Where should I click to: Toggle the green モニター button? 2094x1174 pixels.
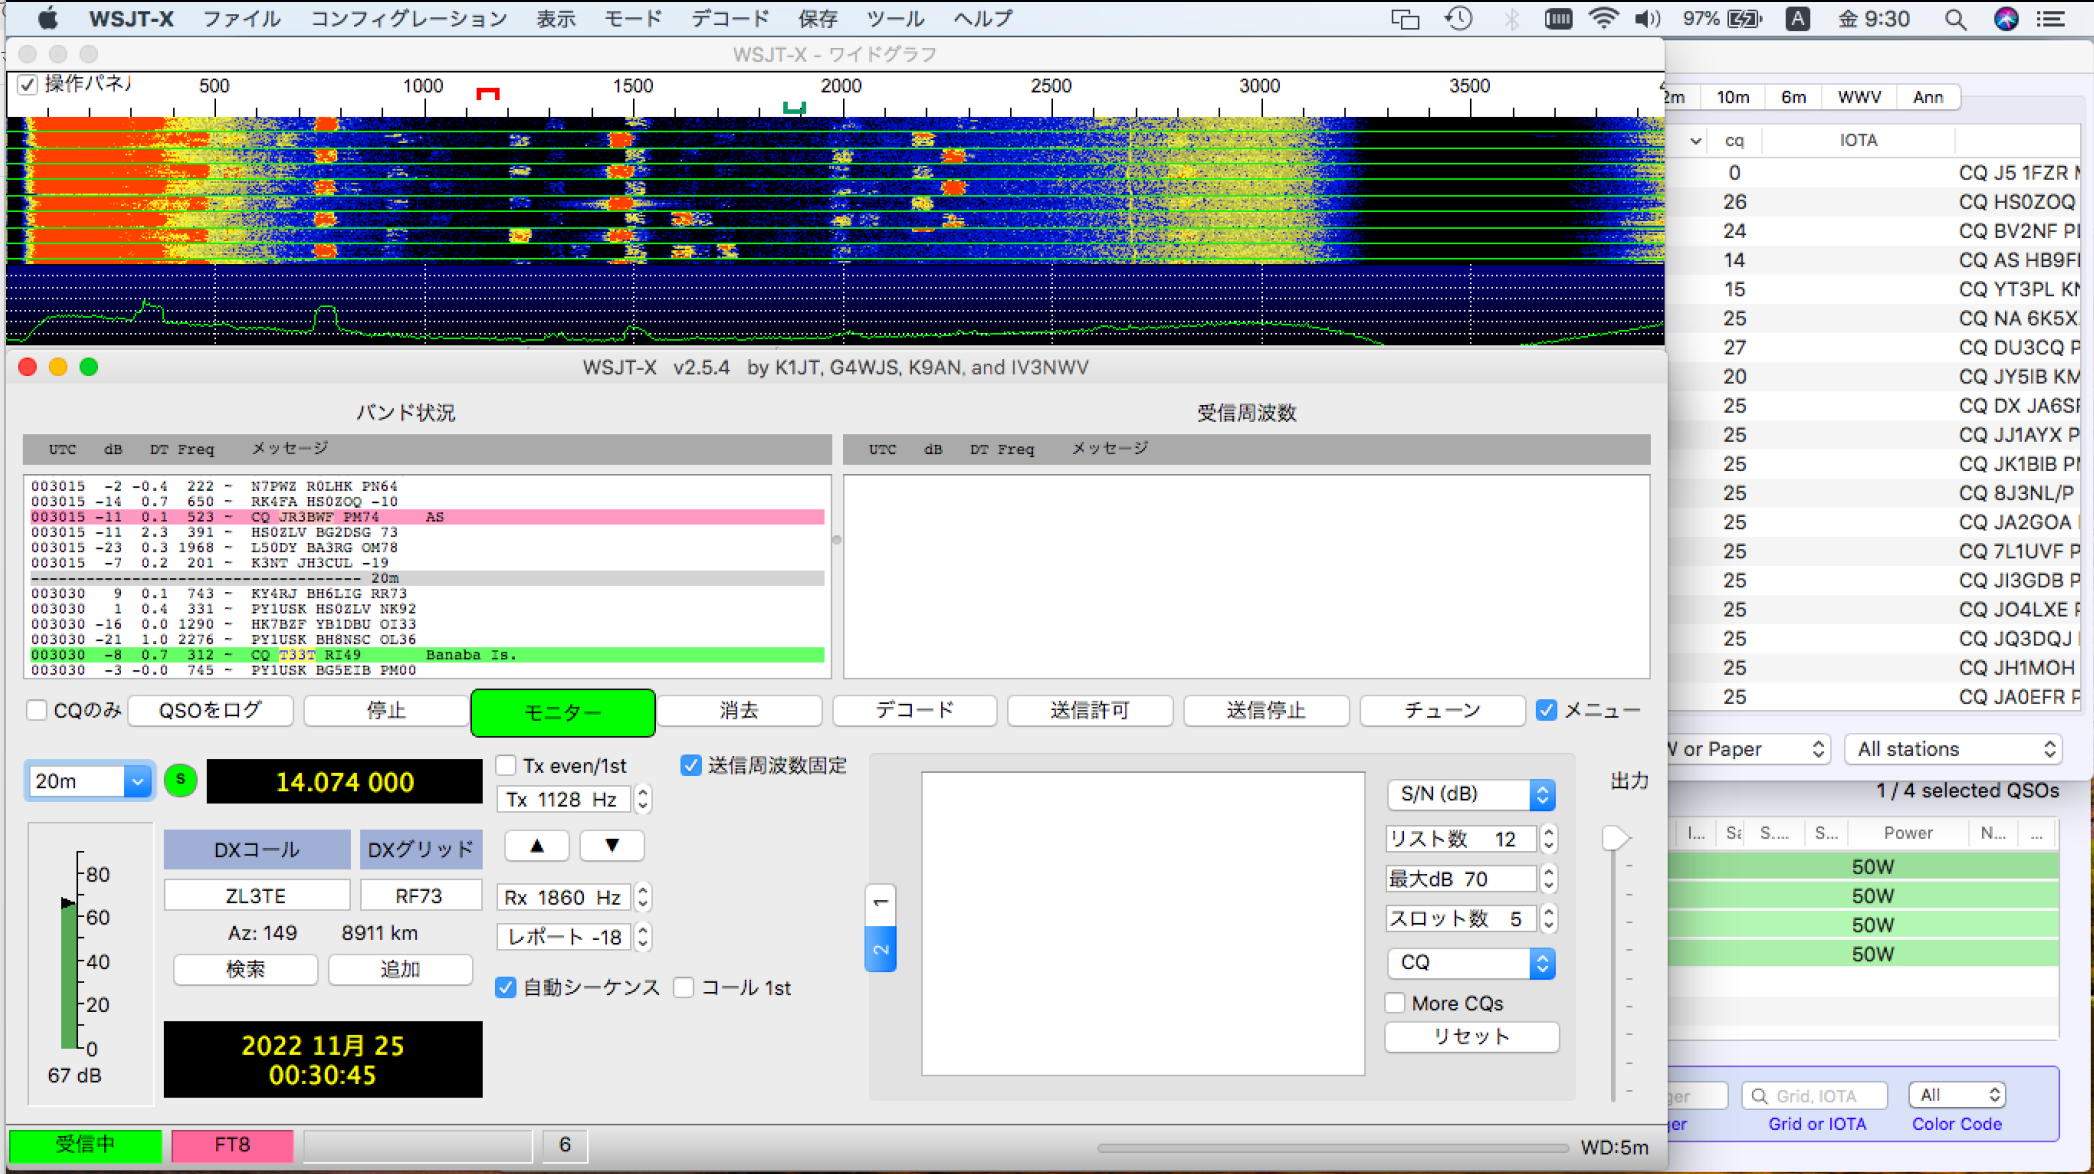click(x=563, y=712)
